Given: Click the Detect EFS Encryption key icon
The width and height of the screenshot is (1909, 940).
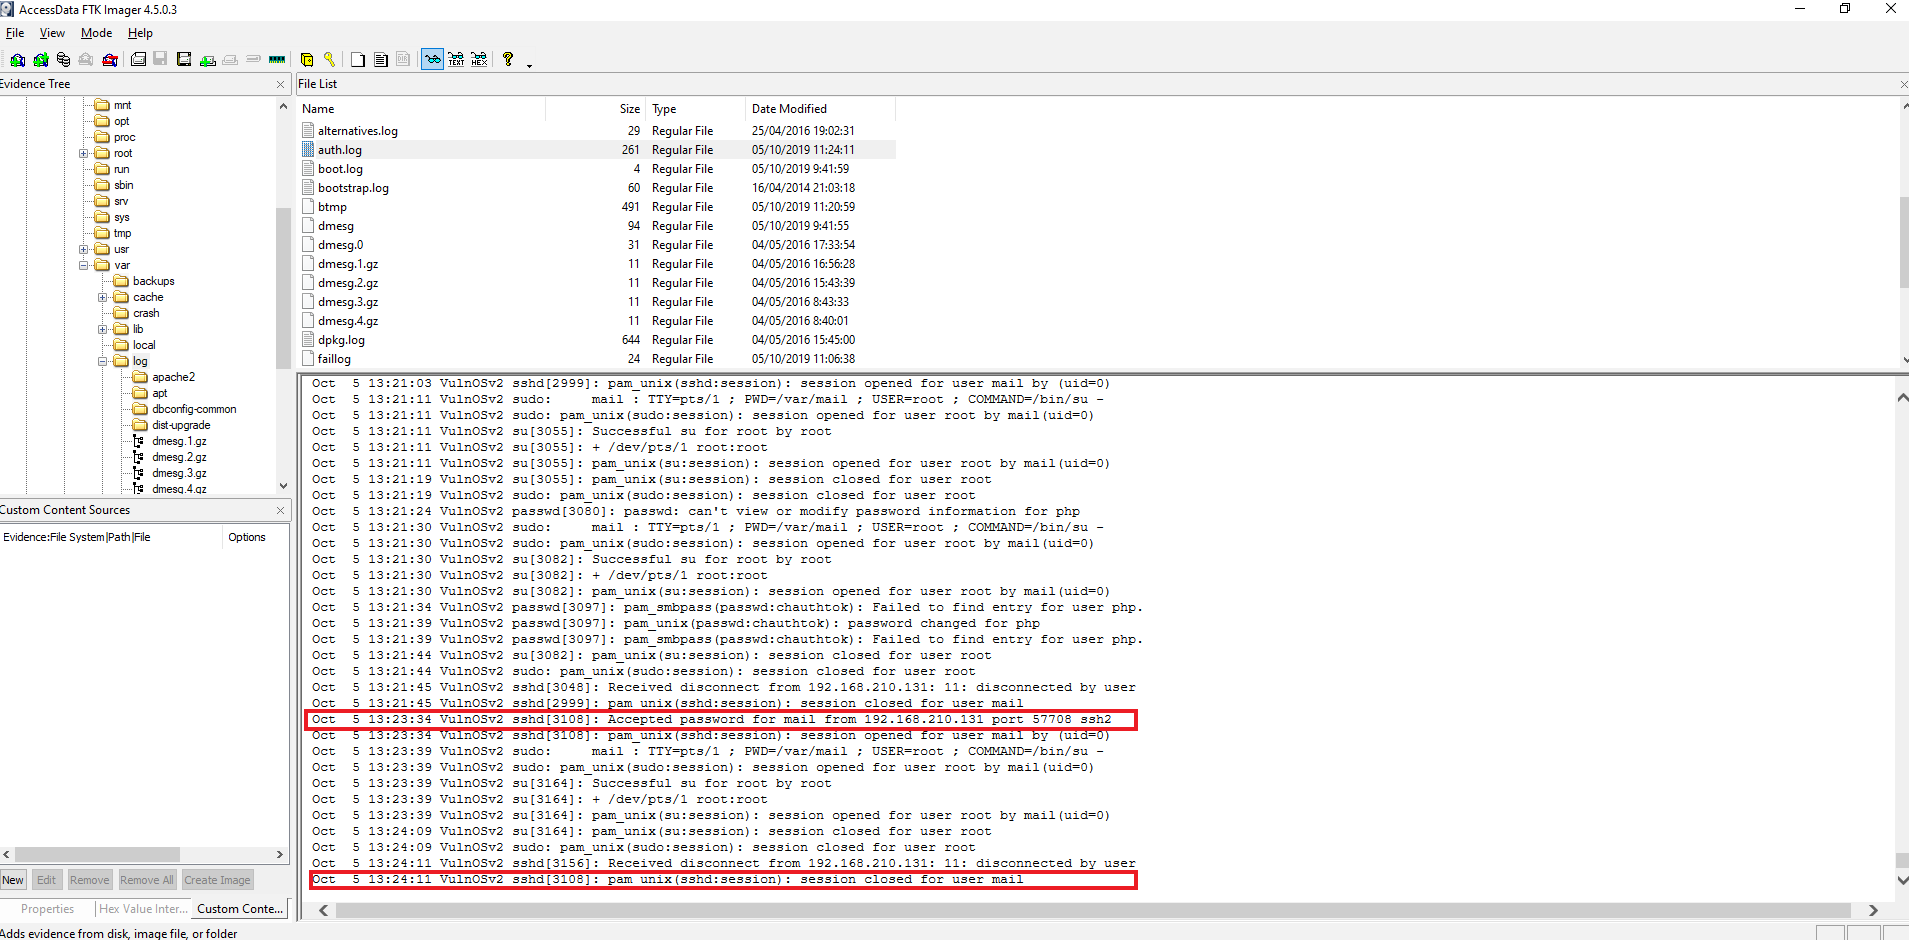Looking at the screenshot, I should tap(329, 60).
